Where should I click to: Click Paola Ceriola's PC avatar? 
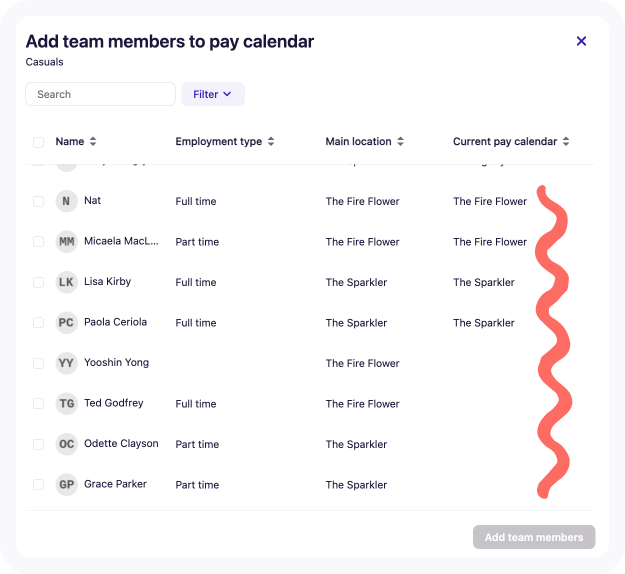click(x=67, y=322)
